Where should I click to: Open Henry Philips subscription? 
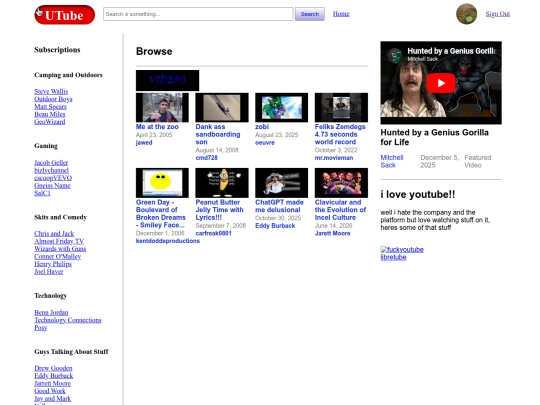[53, 264]
